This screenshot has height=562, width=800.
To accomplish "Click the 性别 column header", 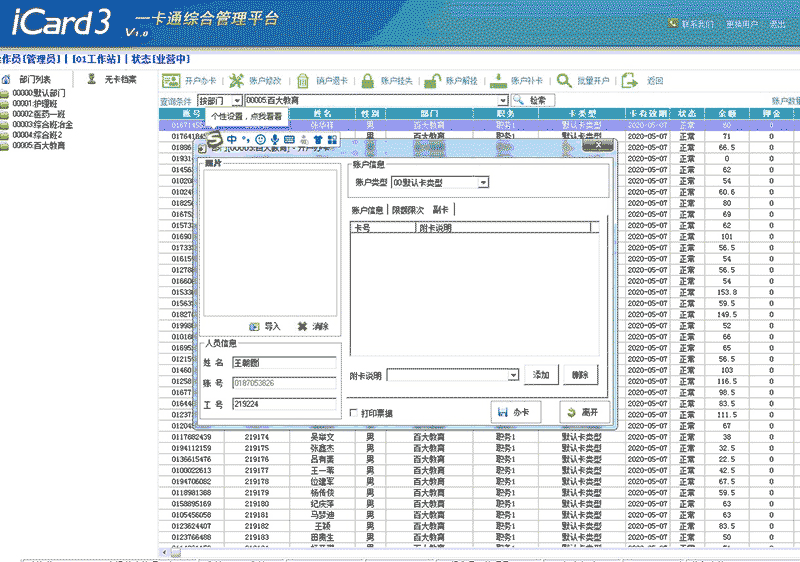I will point(370,113).
